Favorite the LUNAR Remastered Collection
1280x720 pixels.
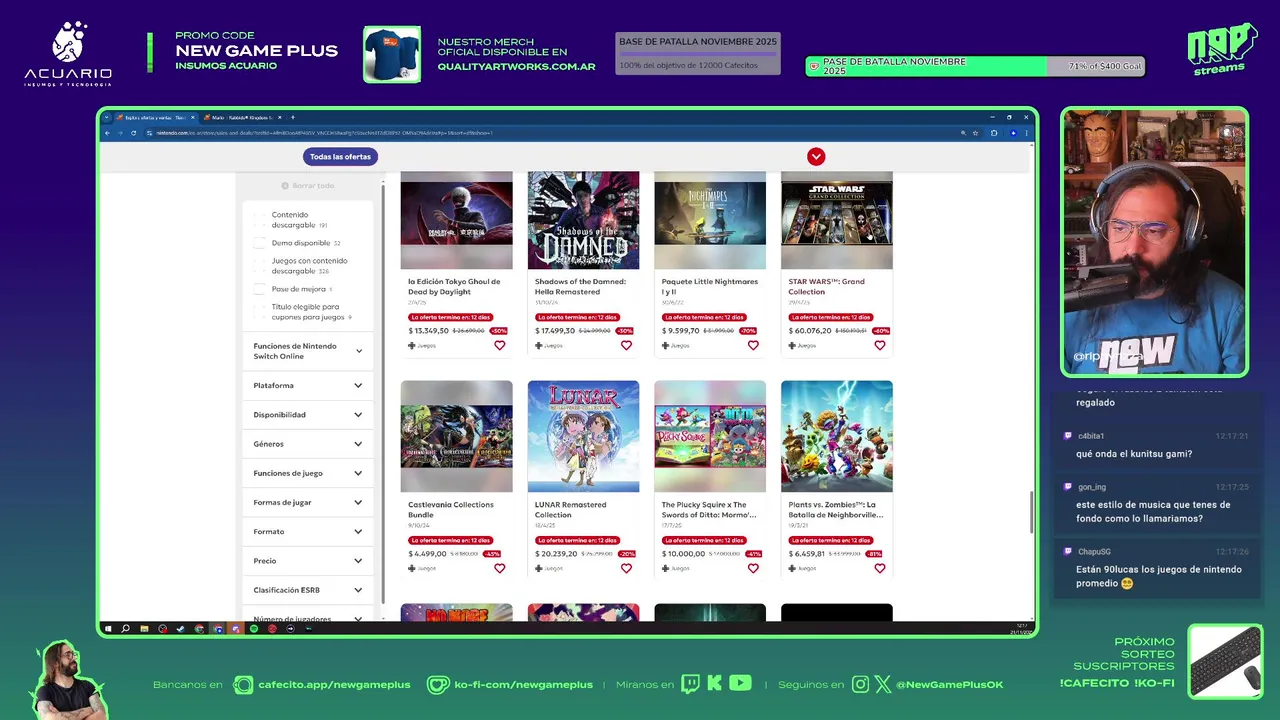pos(626,568)
